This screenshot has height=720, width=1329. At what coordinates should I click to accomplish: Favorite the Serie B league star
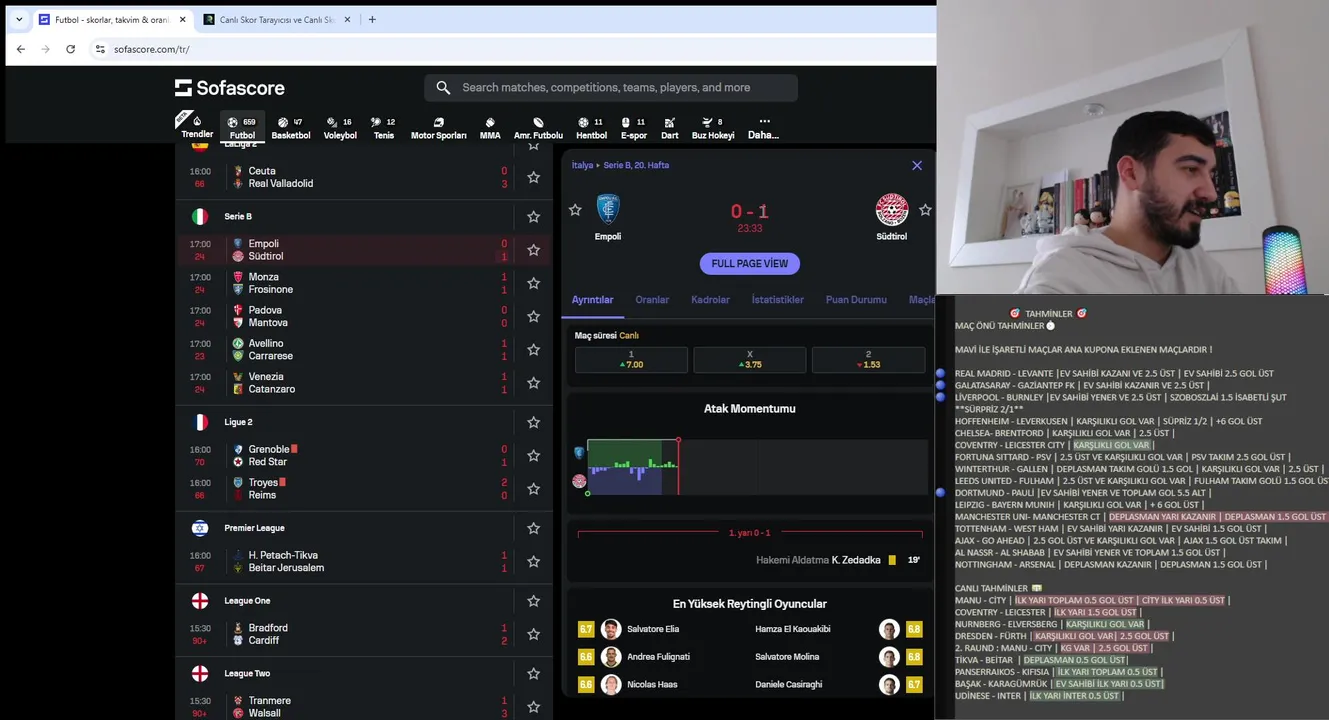[533, 216]
